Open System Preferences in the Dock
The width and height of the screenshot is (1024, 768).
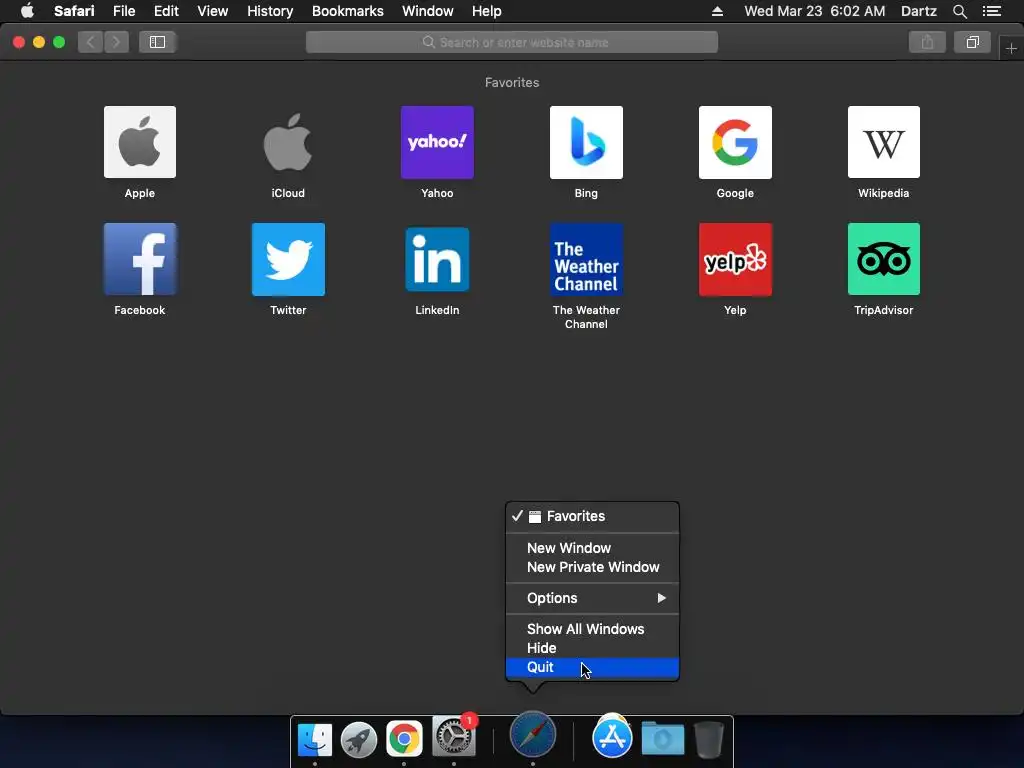point(453,738)
